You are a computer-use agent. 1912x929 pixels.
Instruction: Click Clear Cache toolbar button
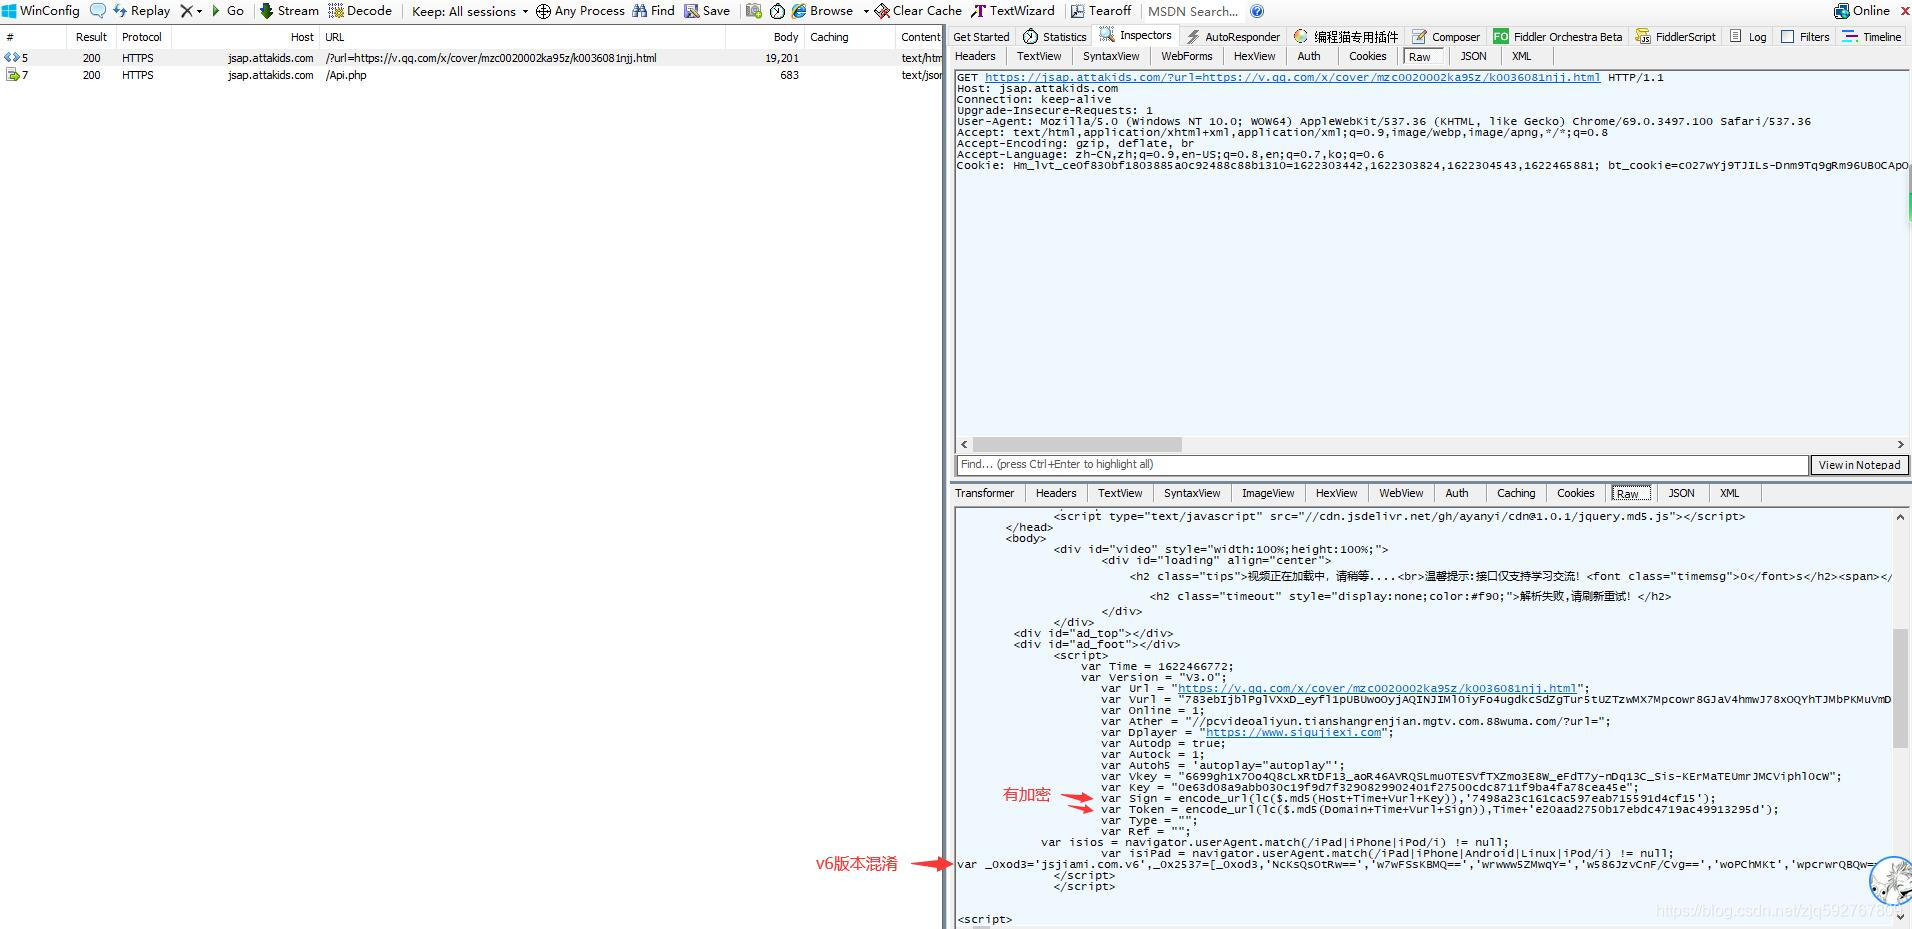[918, 11]
